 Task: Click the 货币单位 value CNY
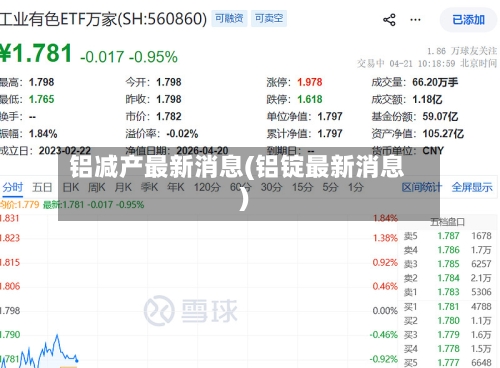(x=433, y=151)
